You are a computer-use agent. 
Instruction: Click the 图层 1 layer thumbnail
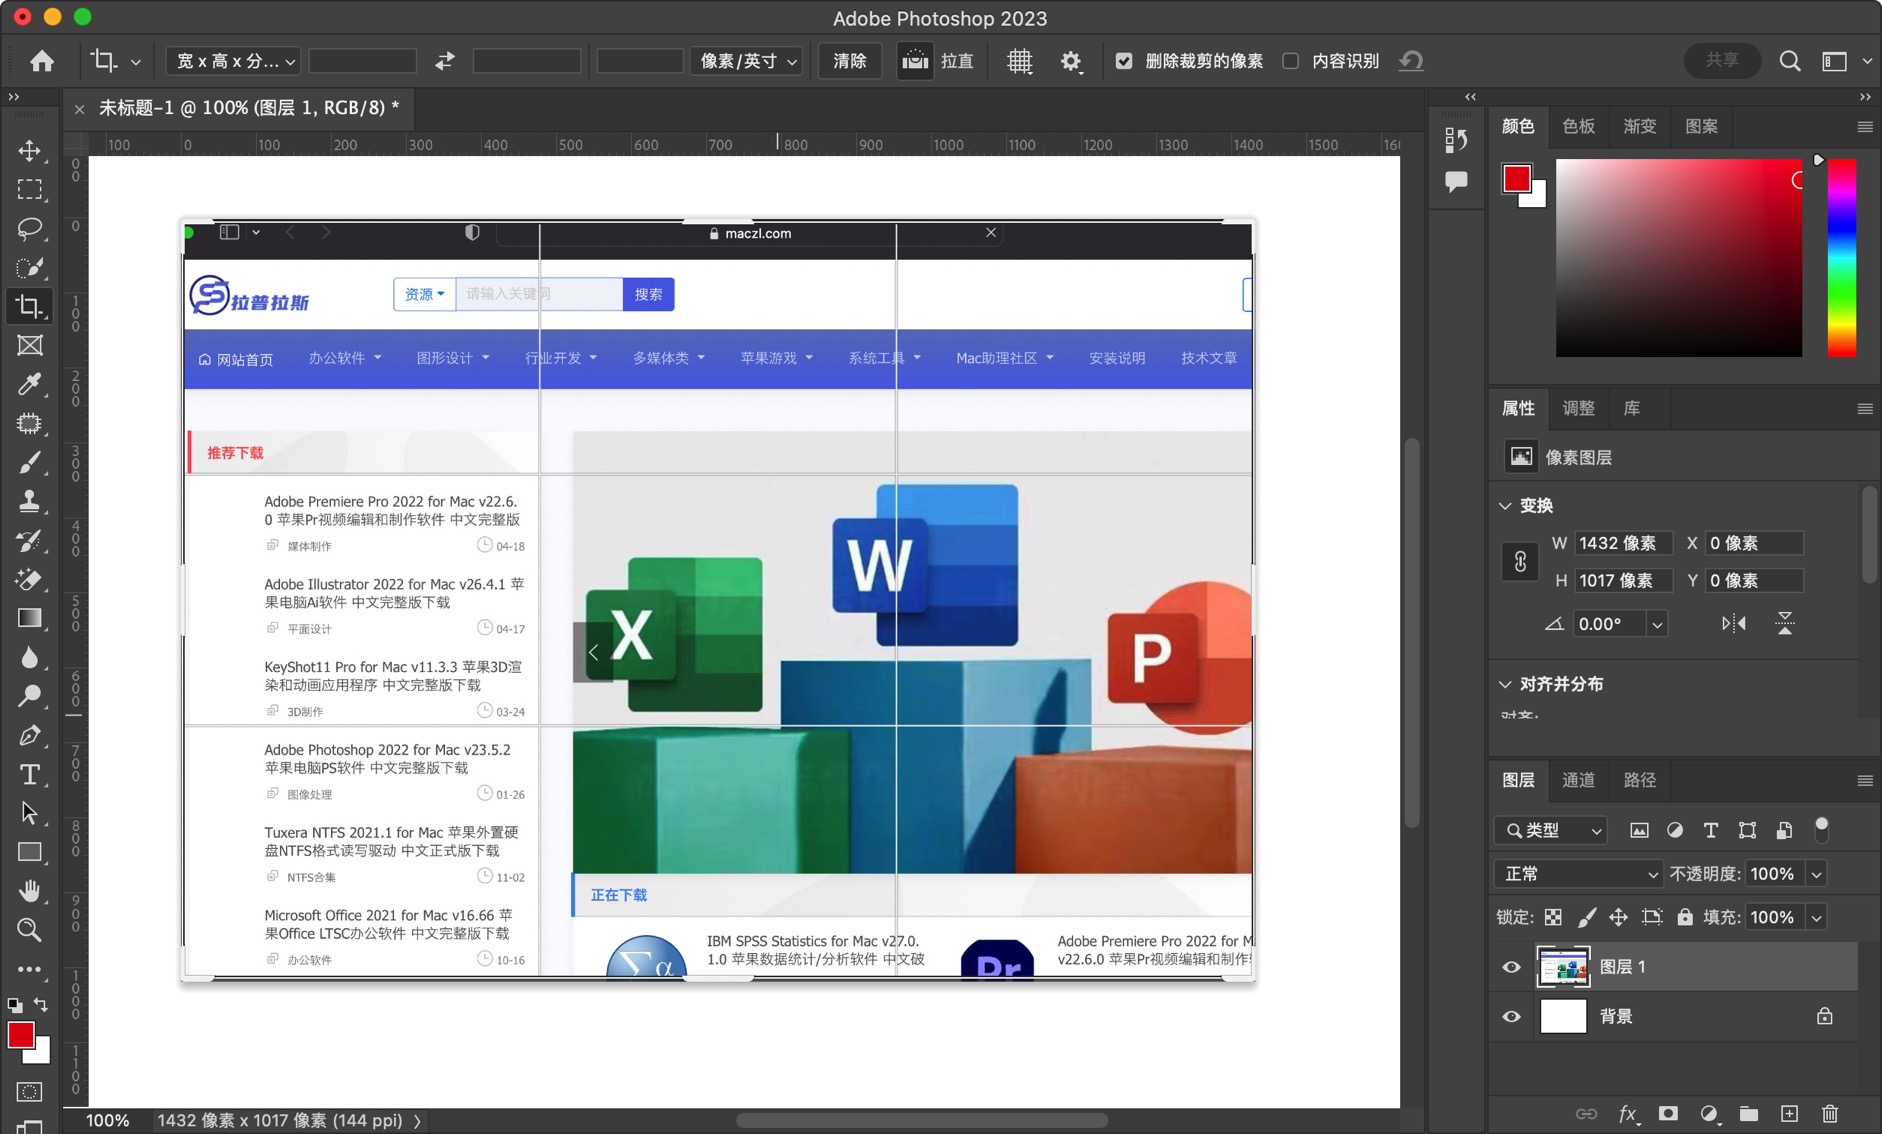coord(1563,967)
